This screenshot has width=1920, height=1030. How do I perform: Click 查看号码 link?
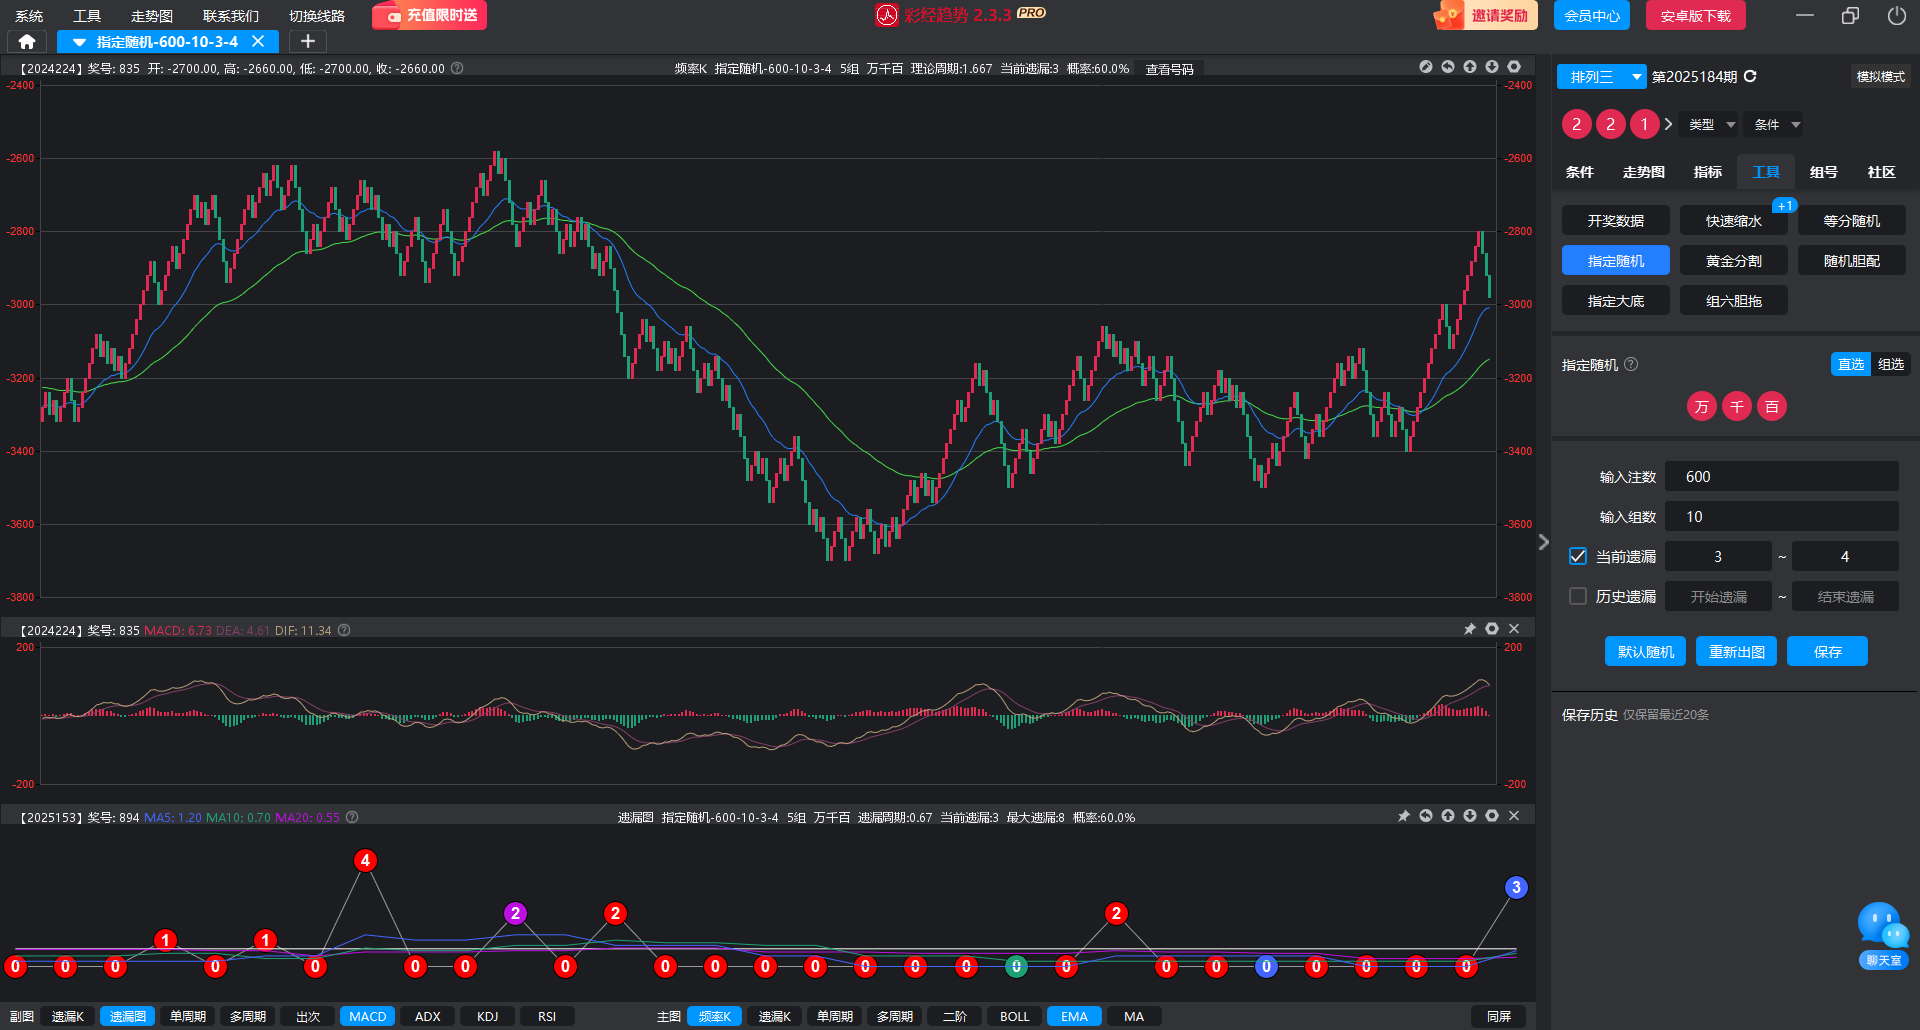tap(1170, 69)
